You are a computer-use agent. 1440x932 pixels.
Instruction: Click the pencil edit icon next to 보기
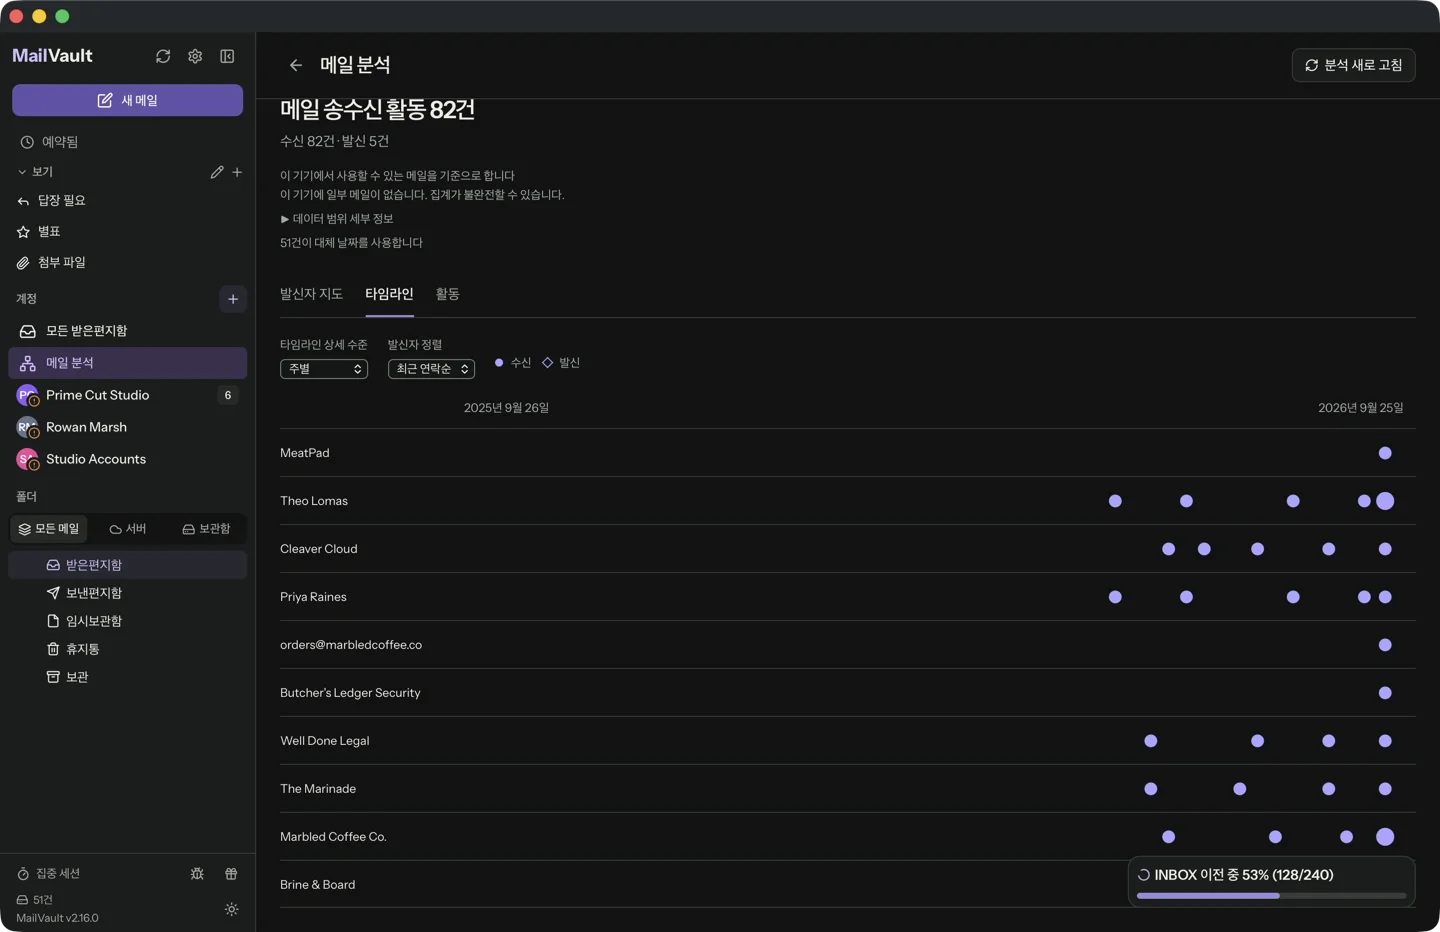pyautogui.click(x=217, y=172)
